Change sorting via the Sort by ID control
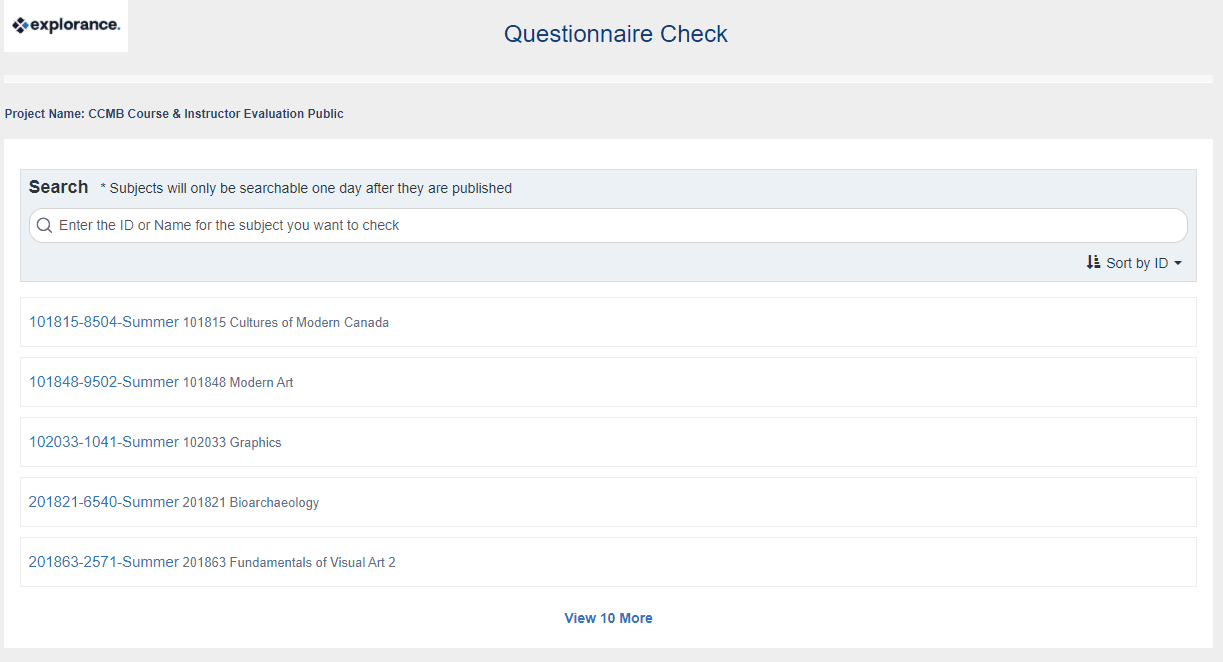1223x662 pixels. pos(1134,262)
